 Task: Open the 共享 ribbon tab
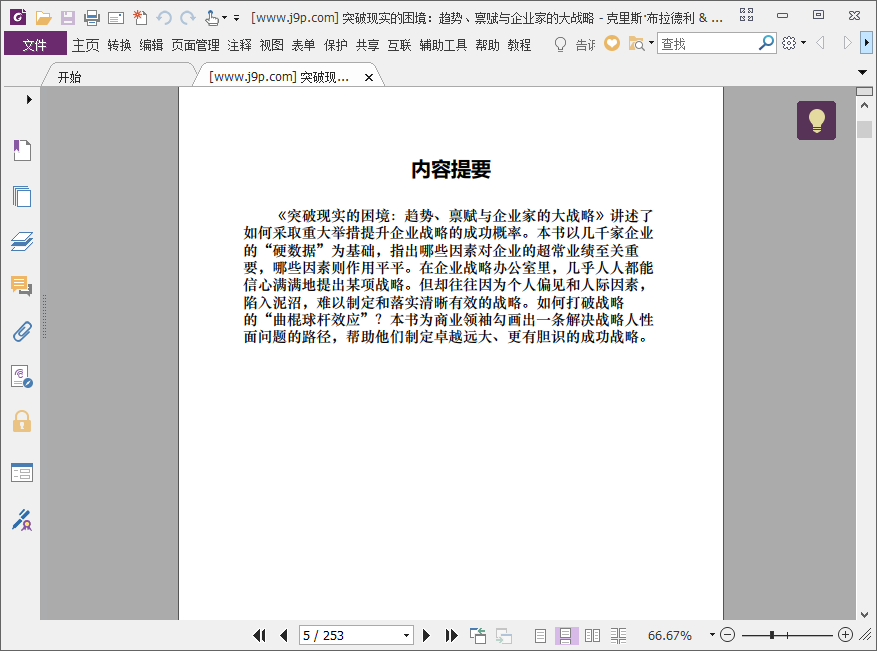[367, 45]
